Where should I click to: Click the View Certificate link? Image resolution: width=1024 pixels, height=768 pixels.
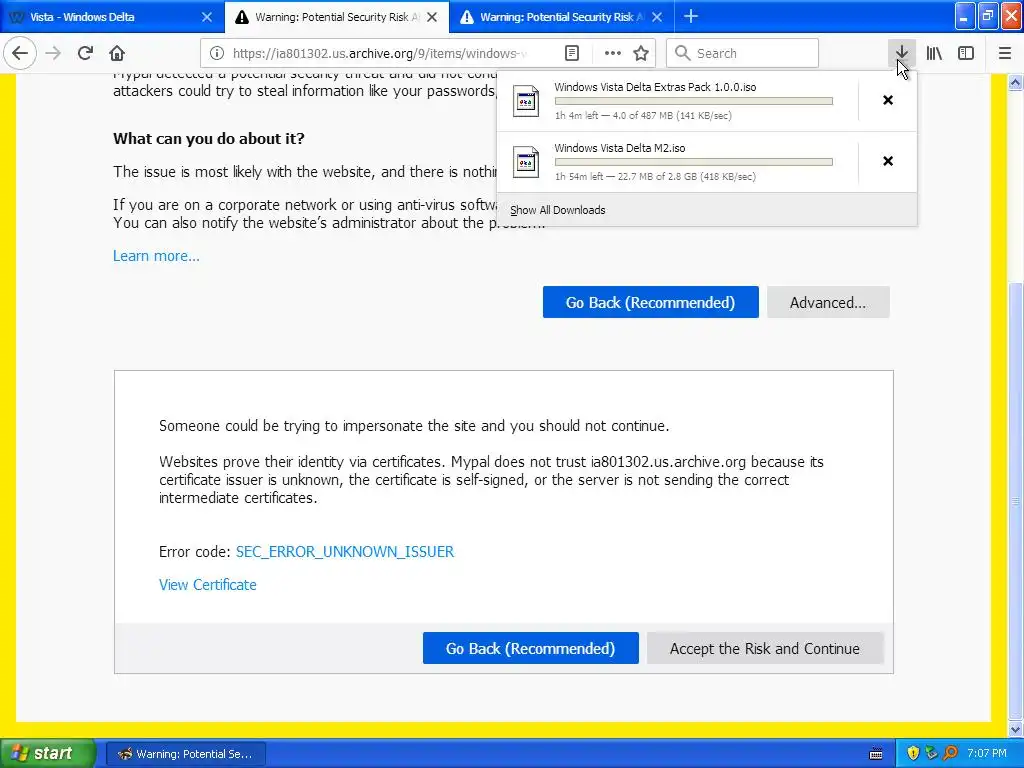point(208,585)
